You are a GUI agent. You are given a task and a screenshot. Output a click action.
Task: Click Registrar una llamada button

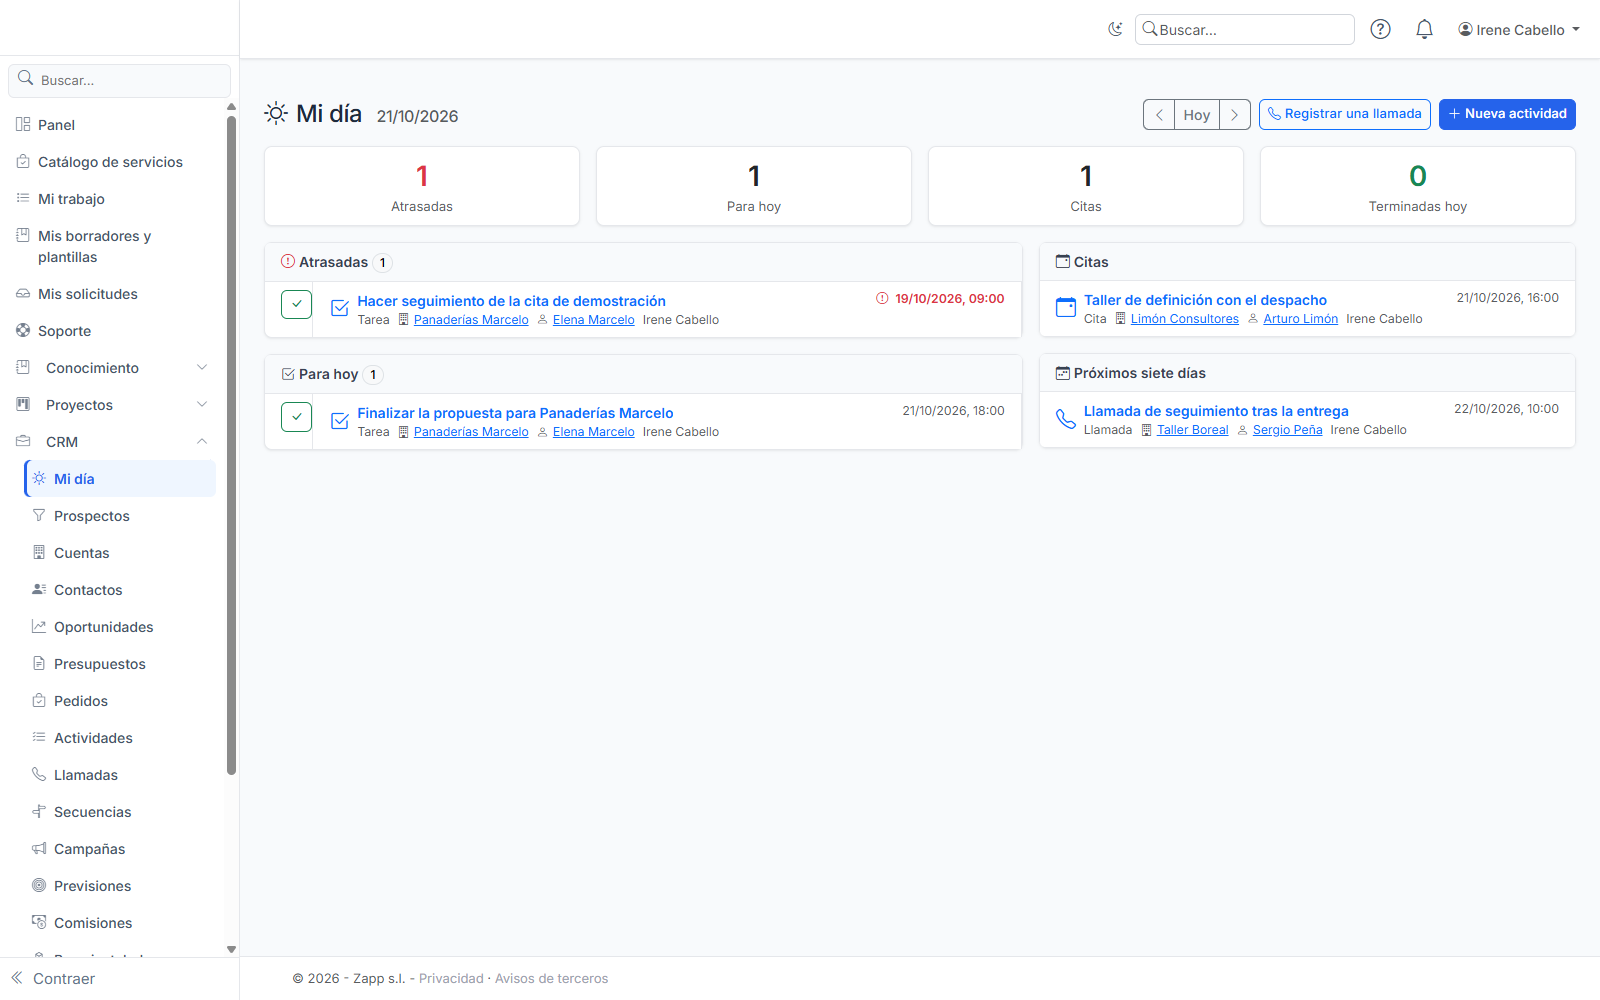click(x=1344, y=114)
